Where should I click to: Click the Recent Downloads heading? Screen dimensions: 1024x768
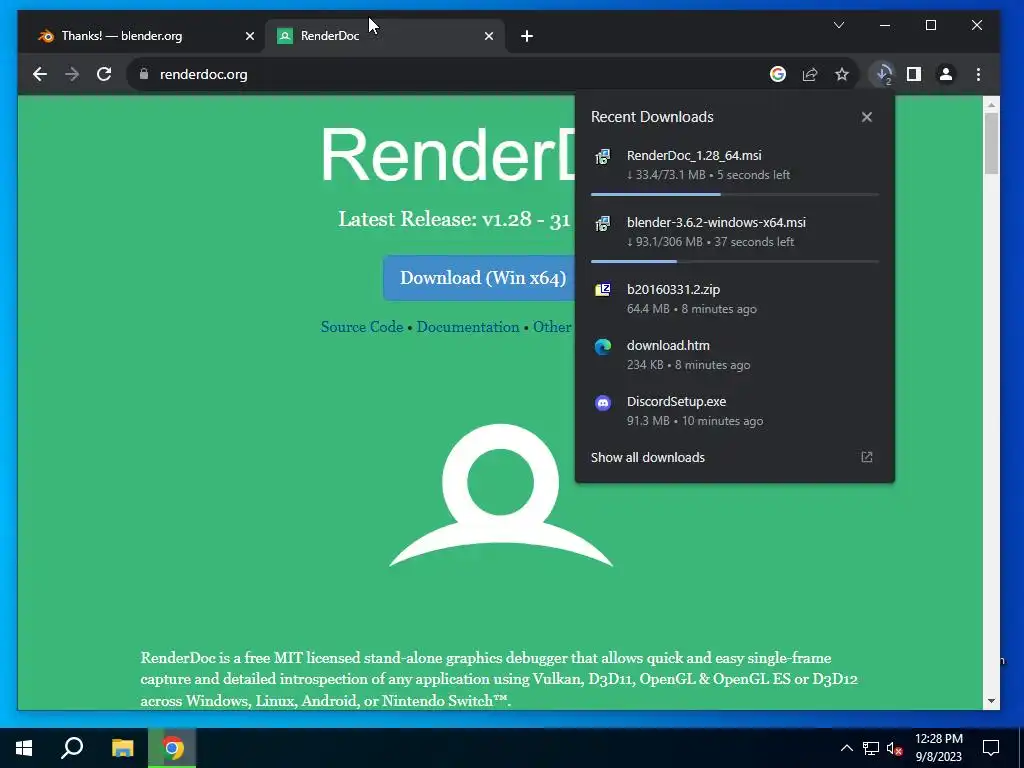point(652,117)
